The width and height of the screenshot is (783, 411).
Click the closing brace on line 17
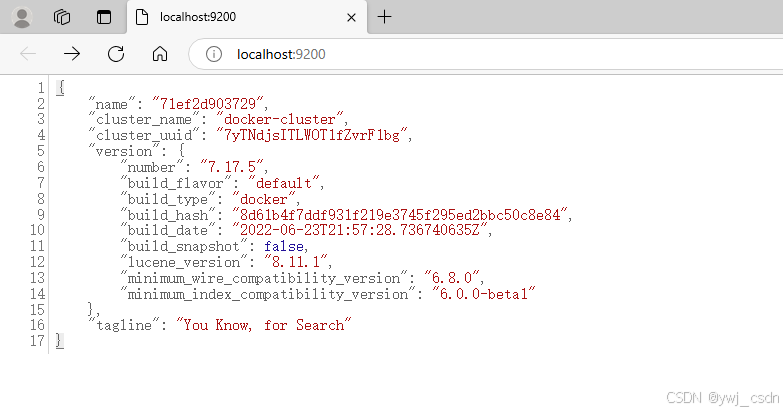tap(60, 341)
